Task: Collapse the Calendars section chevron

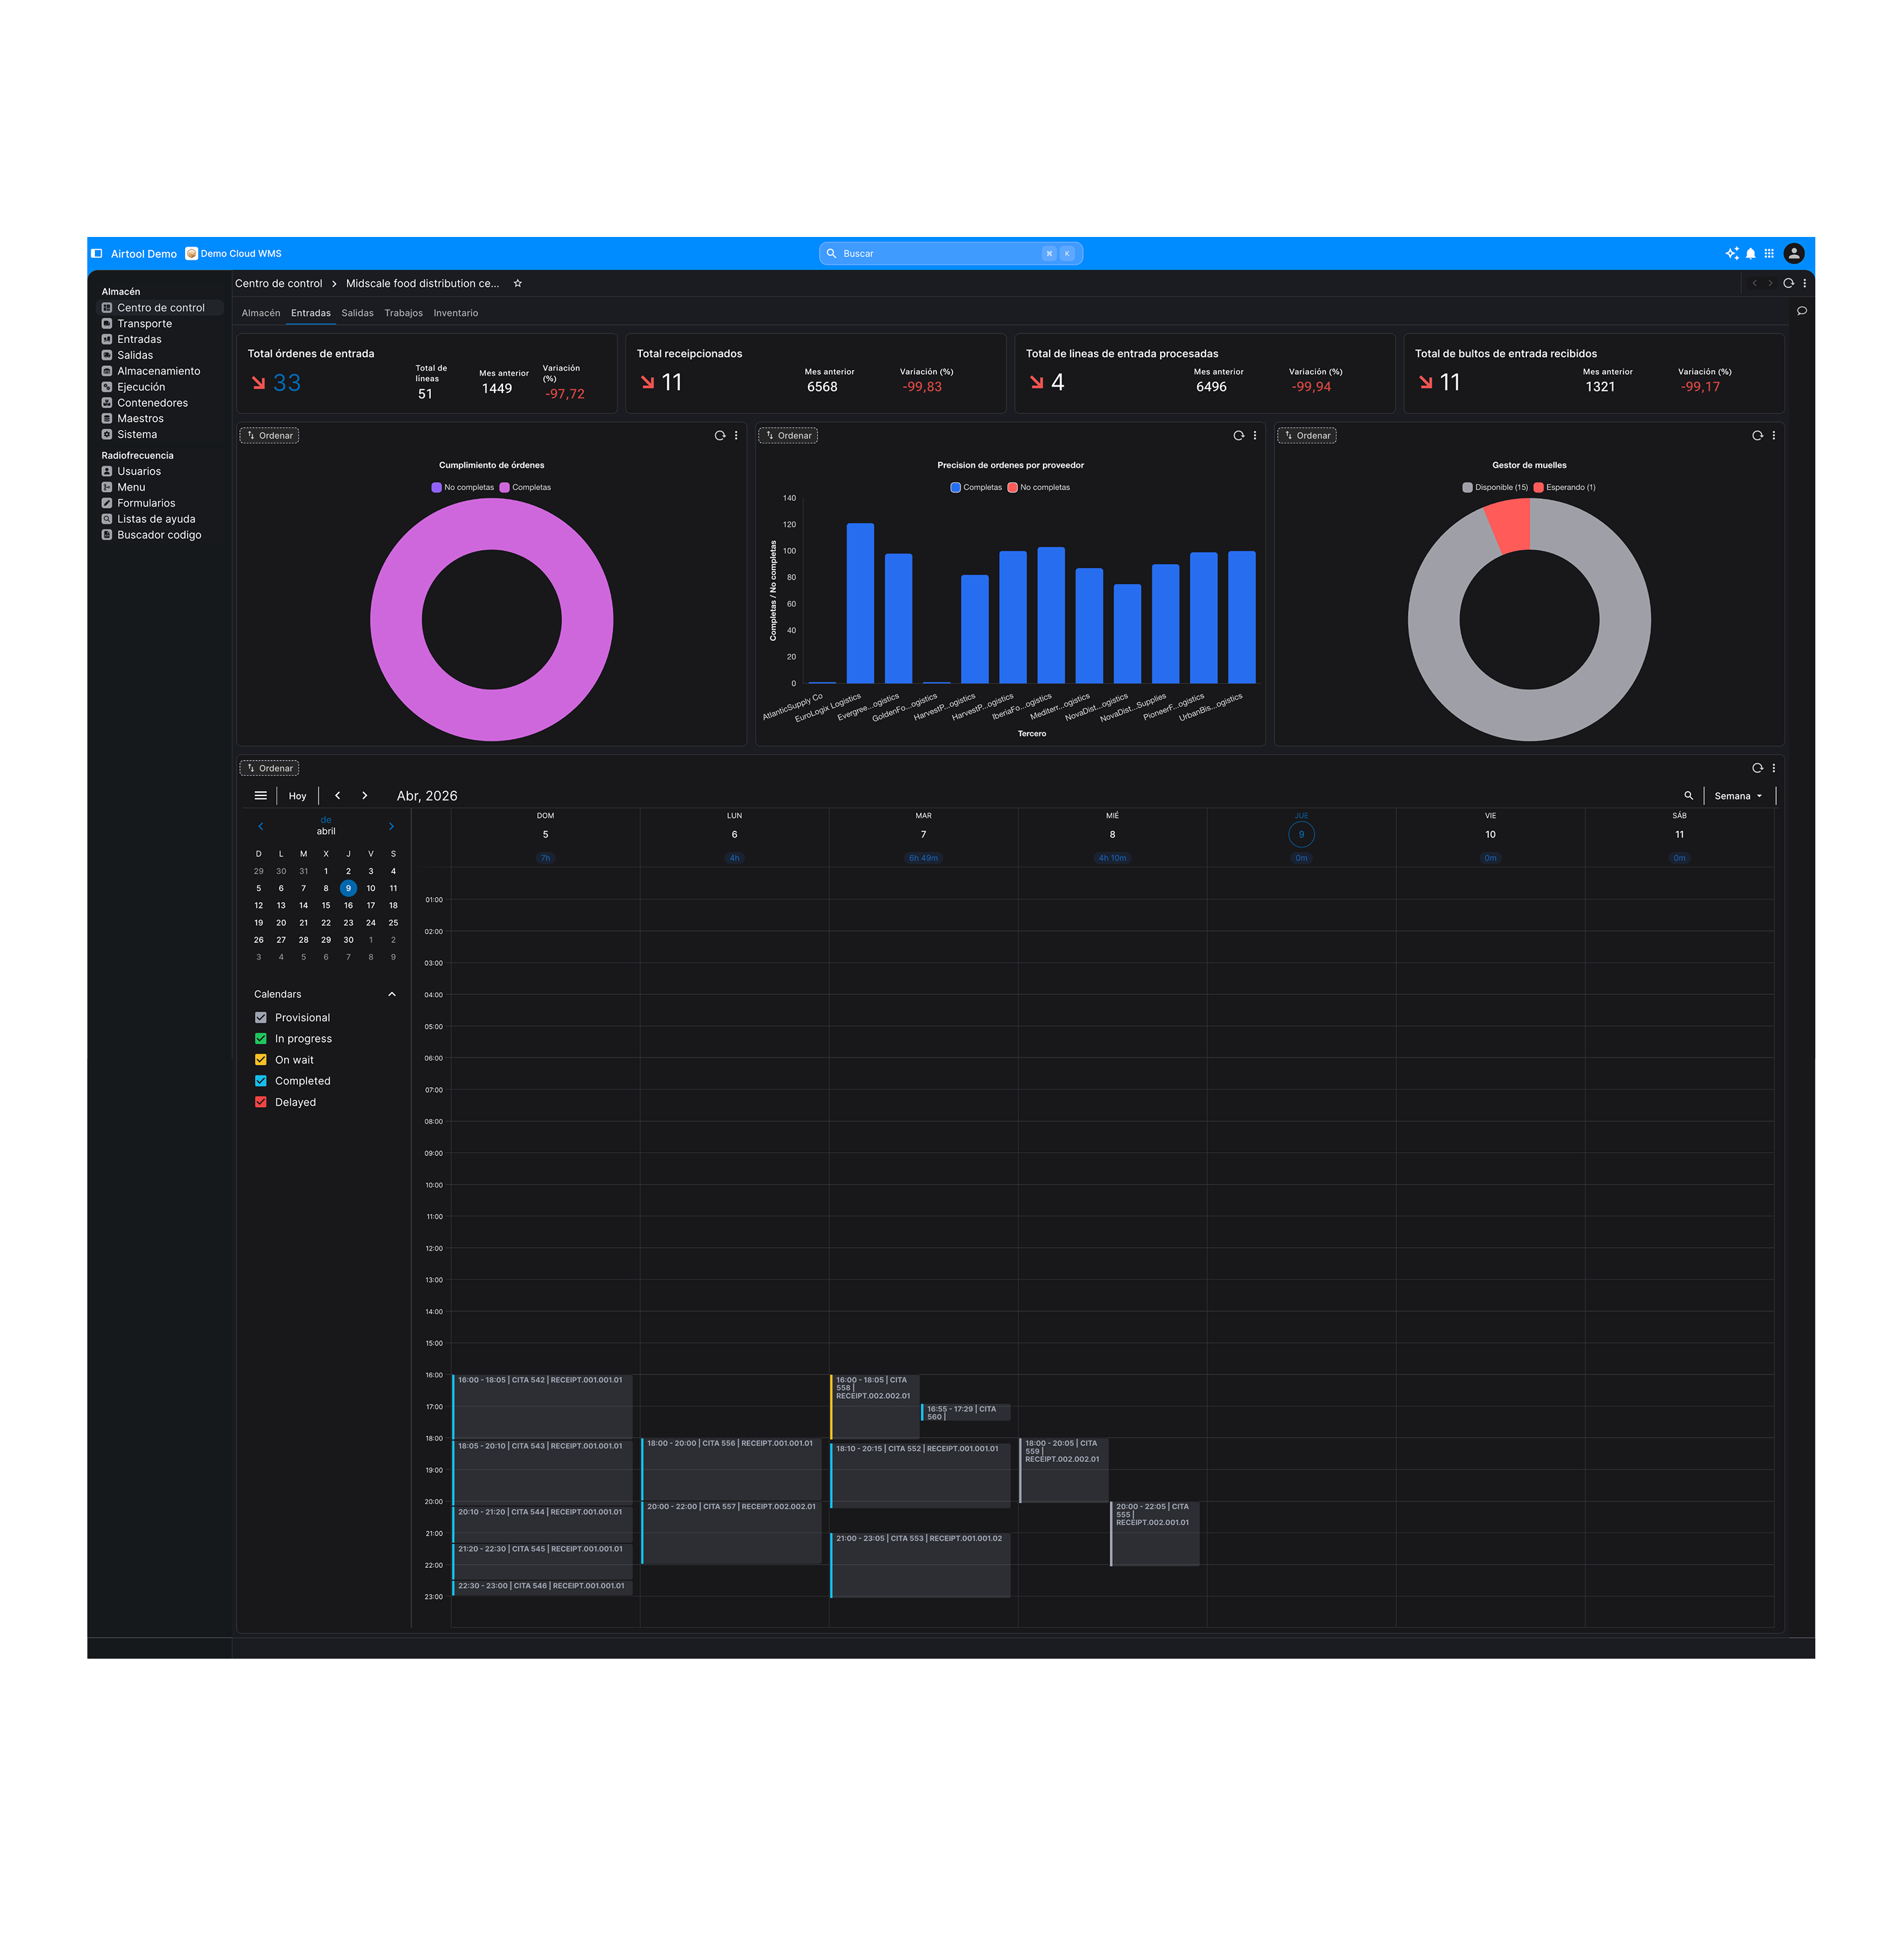Action: [x=392, y=994]
